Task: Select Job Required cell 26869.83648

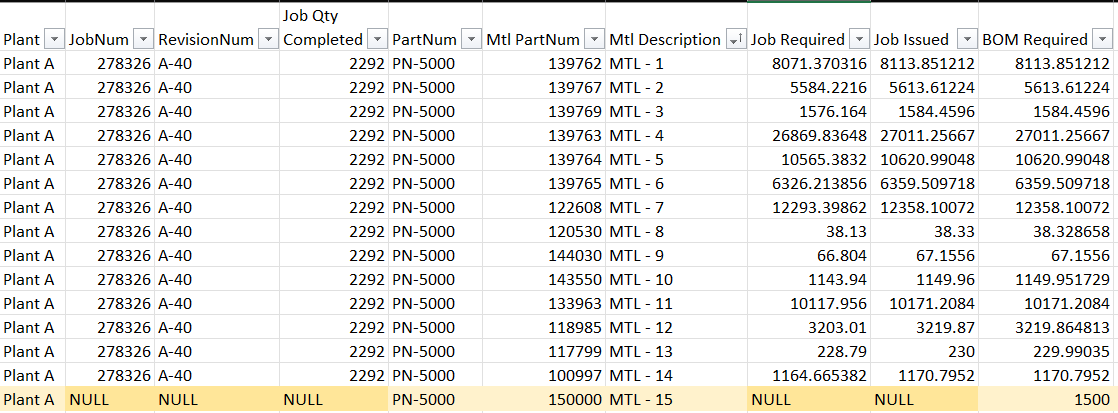Action: pos(809,136)
